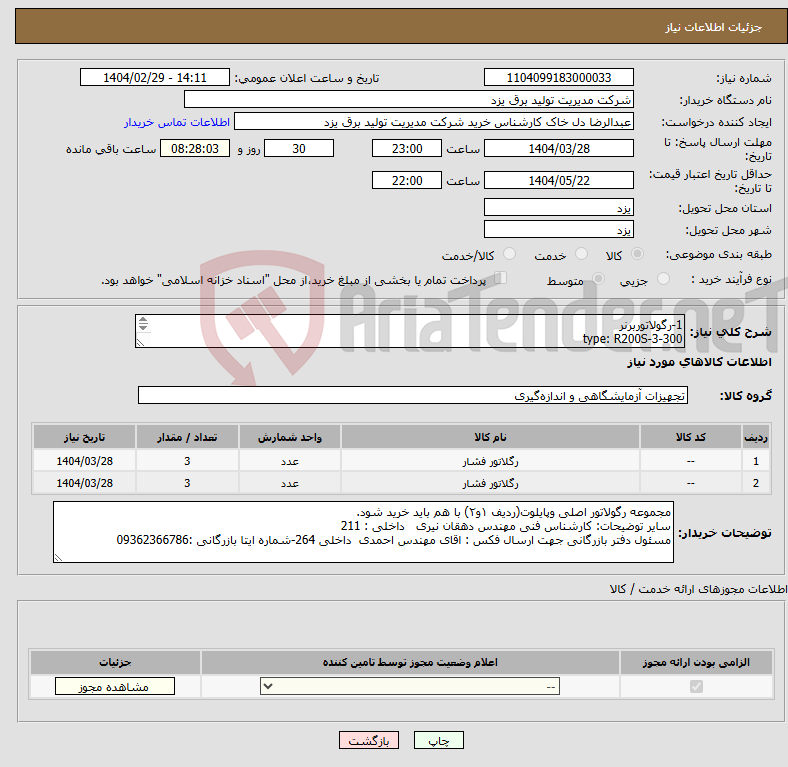Screen dimensions: 788x767
Task: Toggle the mandatory license checkbox
Action: pos(696,687)
